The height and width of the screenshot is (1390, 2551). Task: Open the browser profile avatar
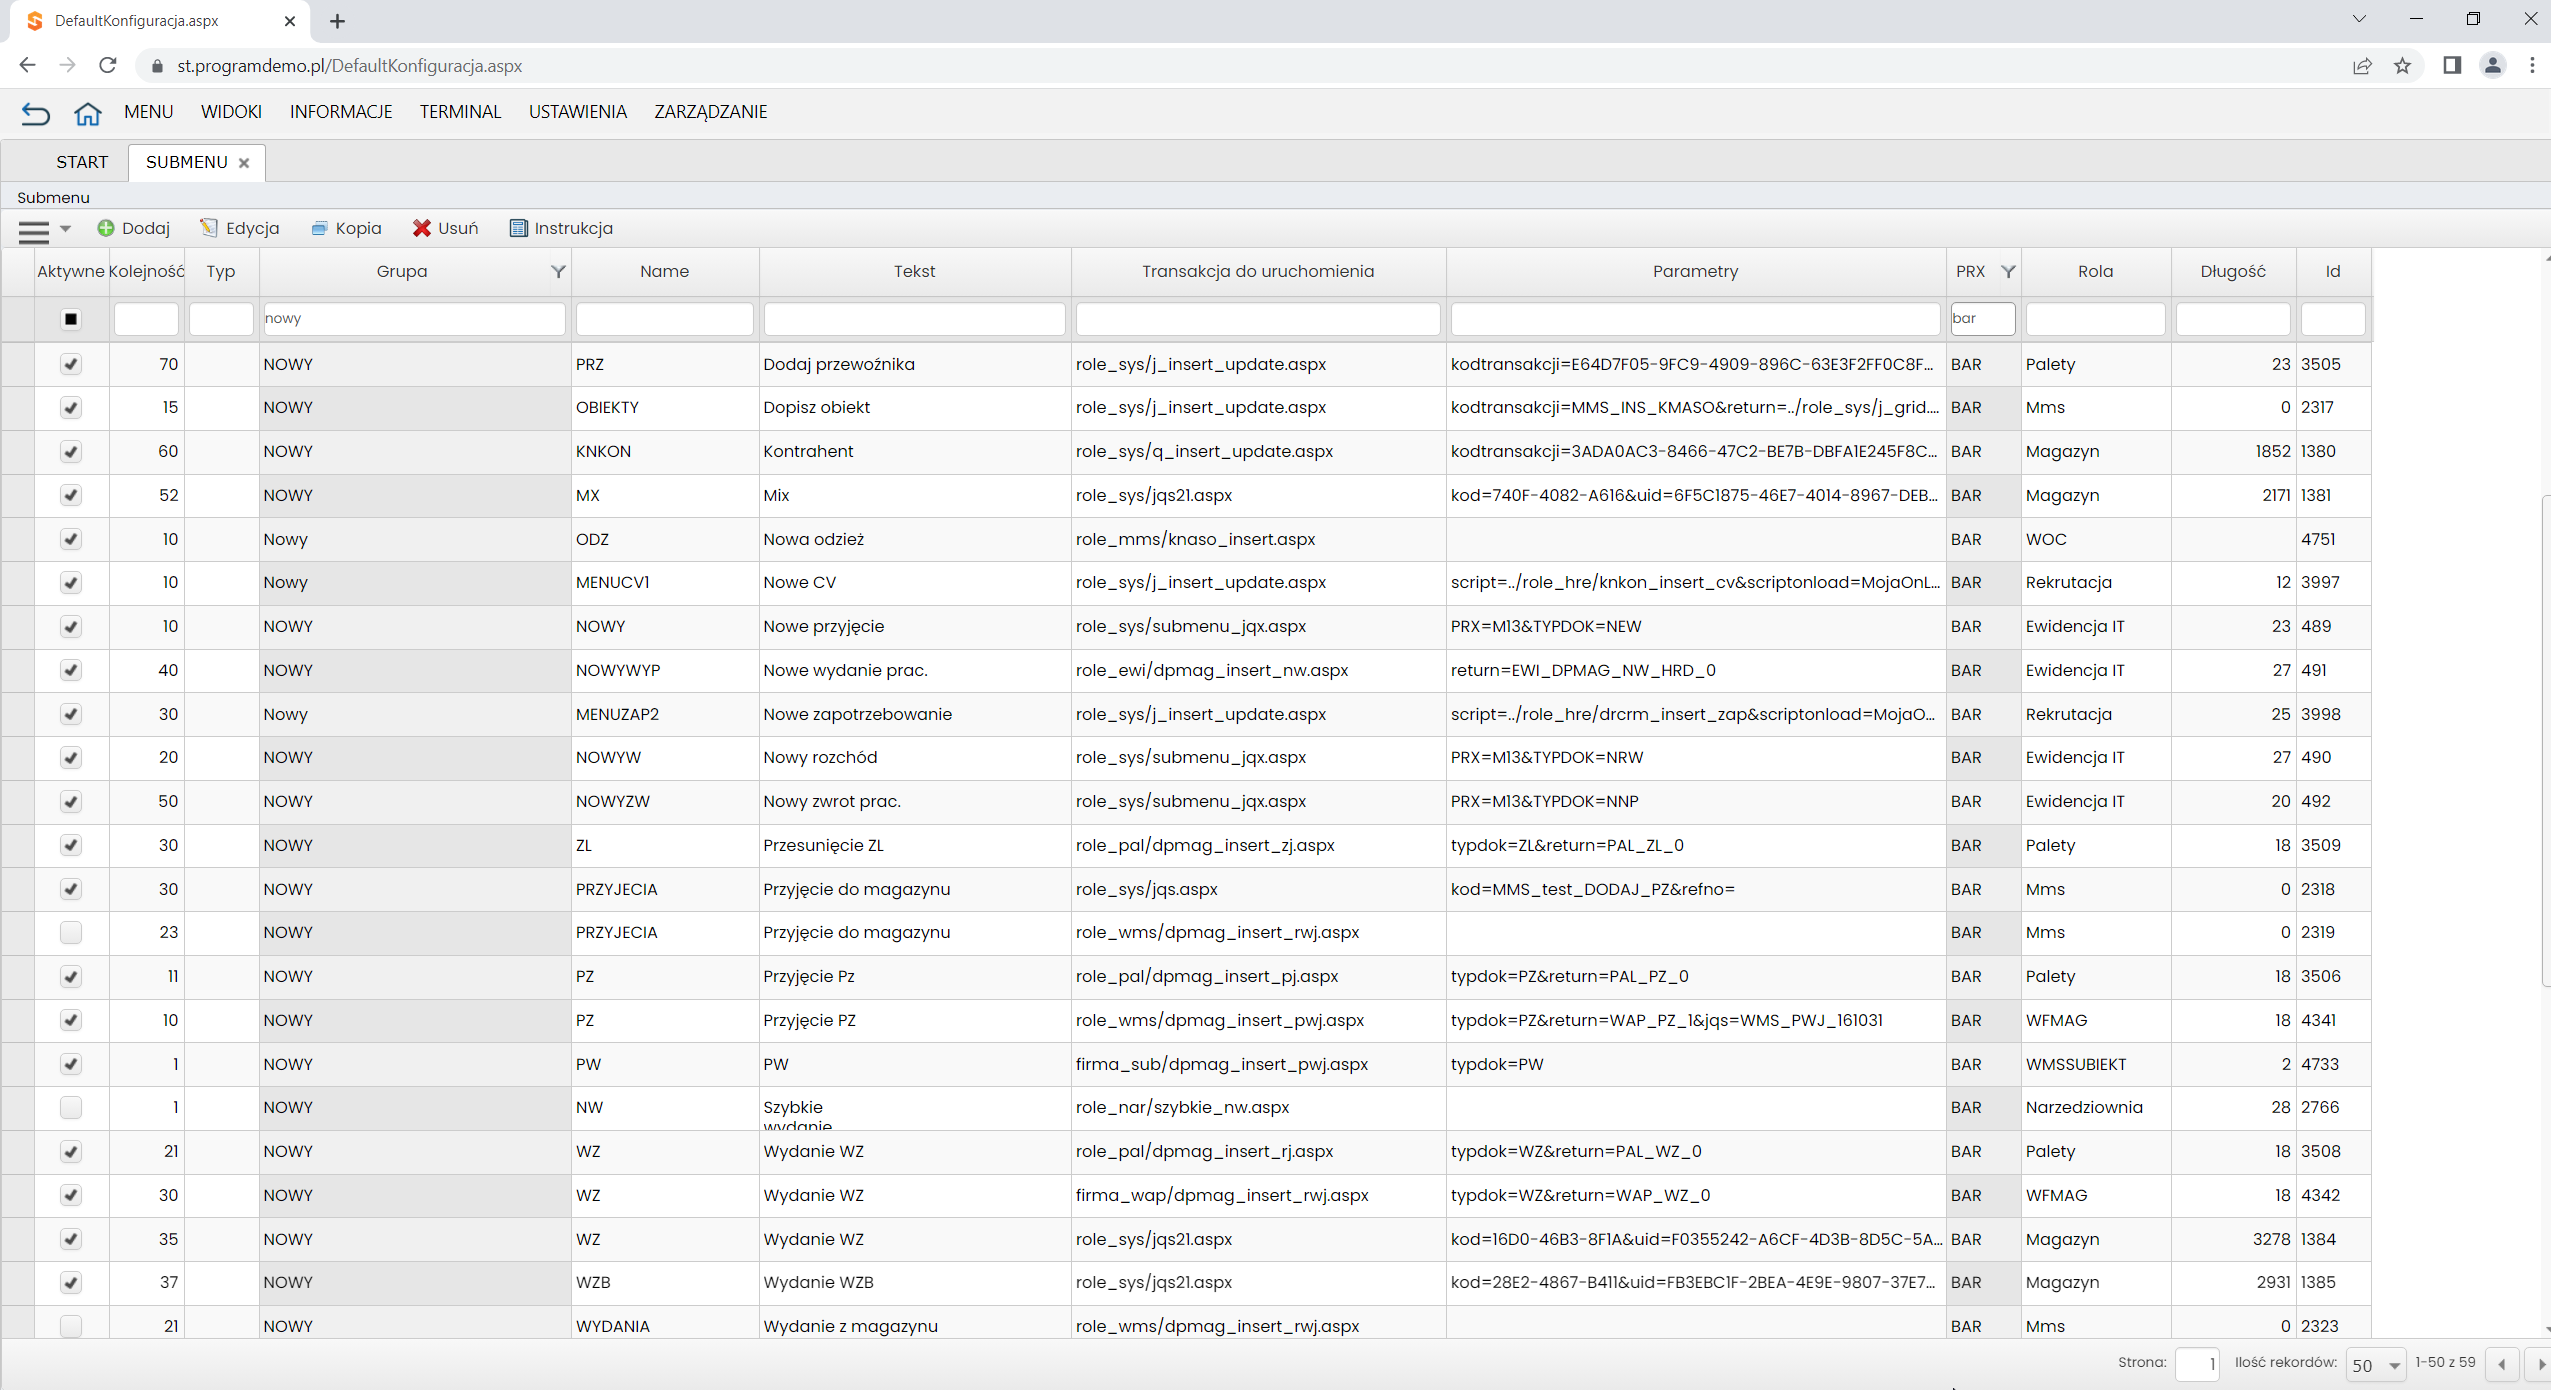(x=2492, y=66)
